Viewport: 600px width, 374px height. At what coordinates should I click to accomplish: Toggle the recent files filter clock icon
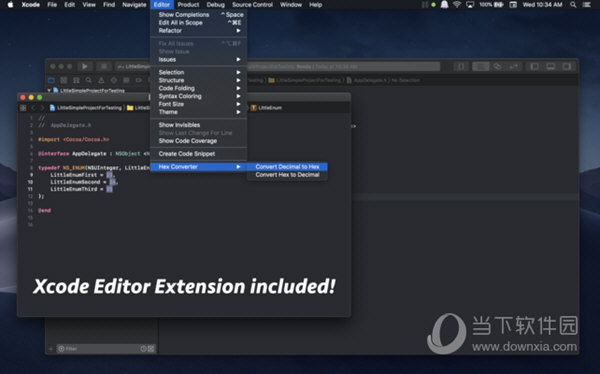[x=143, y=349]
